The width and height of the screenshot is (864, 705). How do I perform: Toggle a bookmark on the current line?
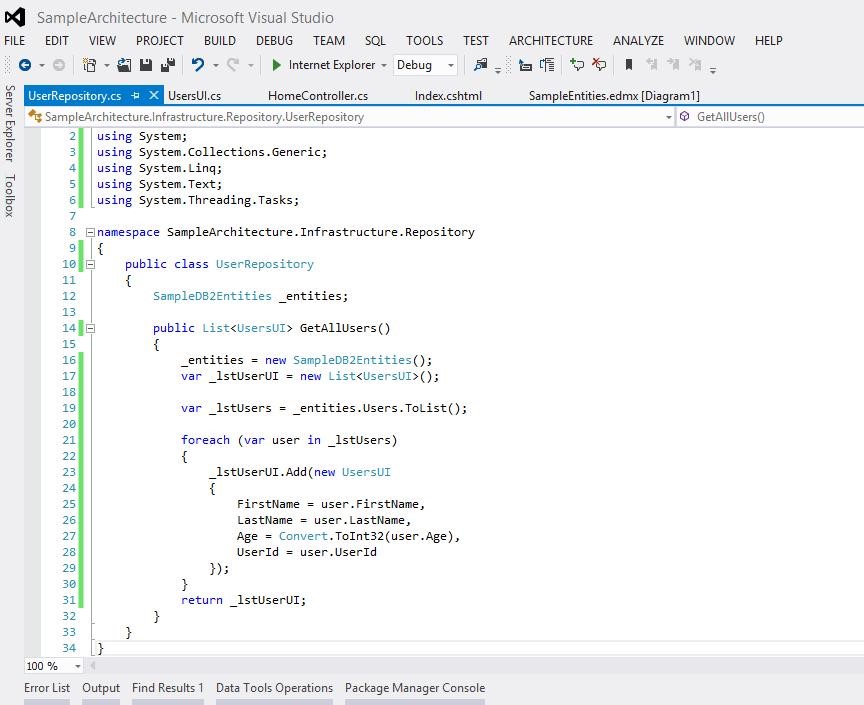[x=630, y=65]
